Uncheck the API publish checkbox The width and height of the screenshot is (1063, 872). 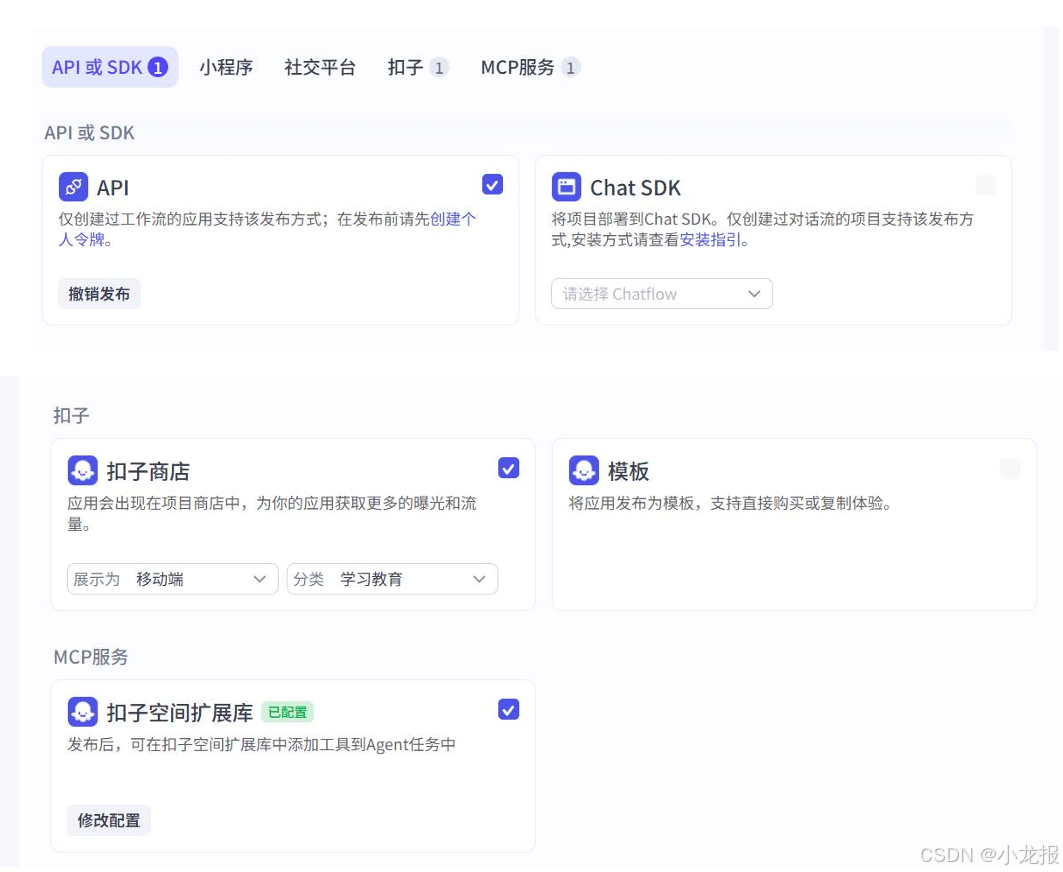click(x=490, y=184)
